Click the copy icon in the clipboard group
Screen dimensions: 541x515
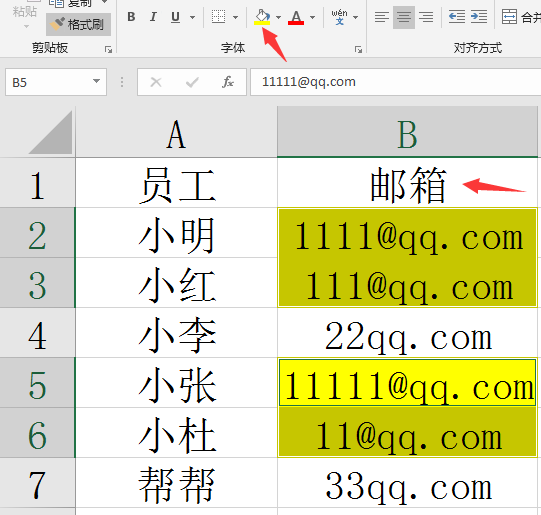[x=56, y=3]
